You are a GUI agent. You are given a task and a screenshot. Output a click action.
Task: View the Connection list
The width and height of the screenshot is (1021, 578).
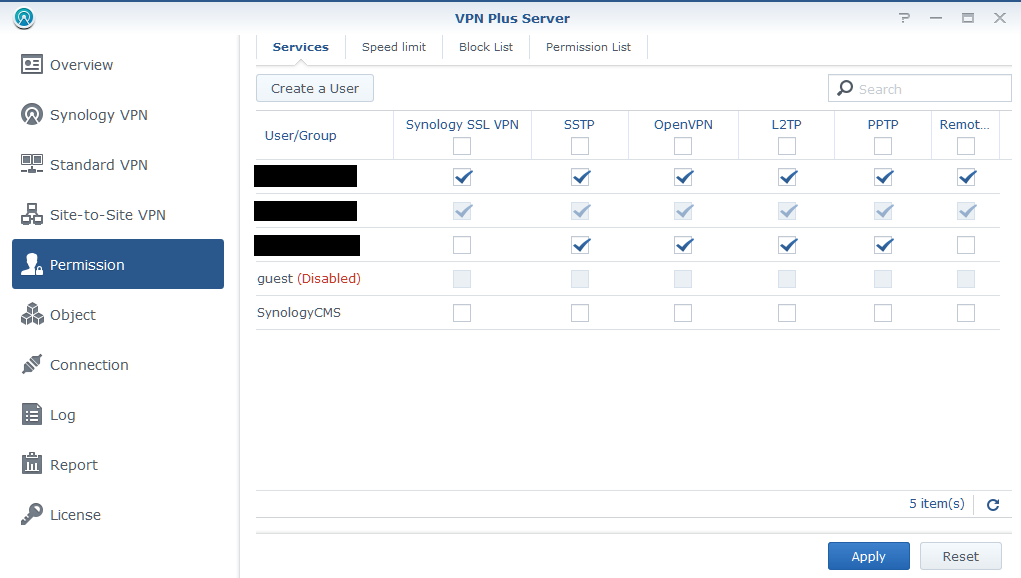88,364
